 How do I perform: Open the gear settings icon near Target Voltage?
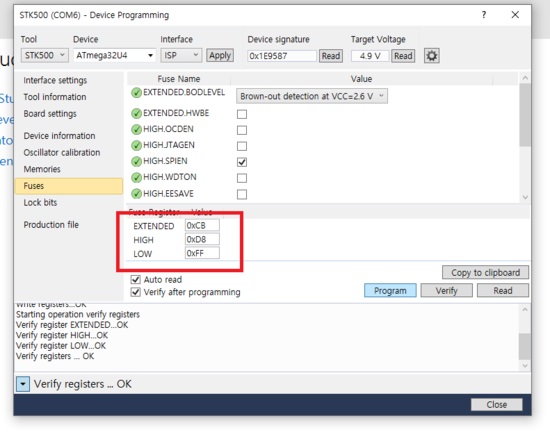pyautogui.click(x=431, y=56)
